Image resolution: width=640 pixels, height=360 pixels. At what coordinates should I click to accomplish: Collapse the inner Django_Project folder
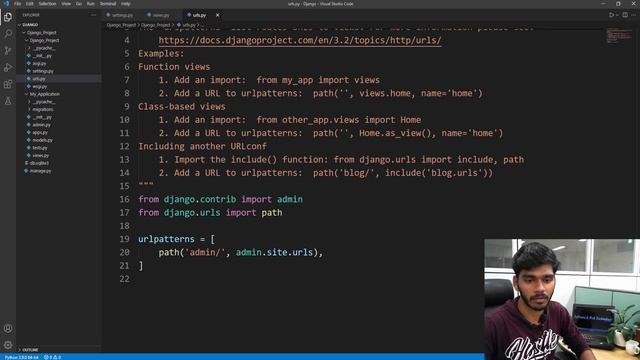(44, 40)
